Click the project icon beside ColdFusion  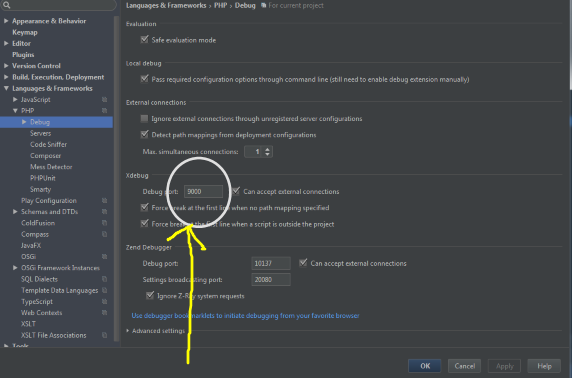point(105,223)
